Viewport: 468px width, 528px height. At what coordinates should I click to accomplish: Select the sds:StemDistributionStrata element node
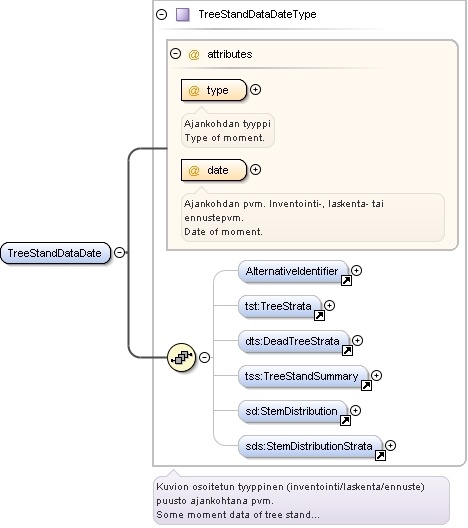point(310,447)
